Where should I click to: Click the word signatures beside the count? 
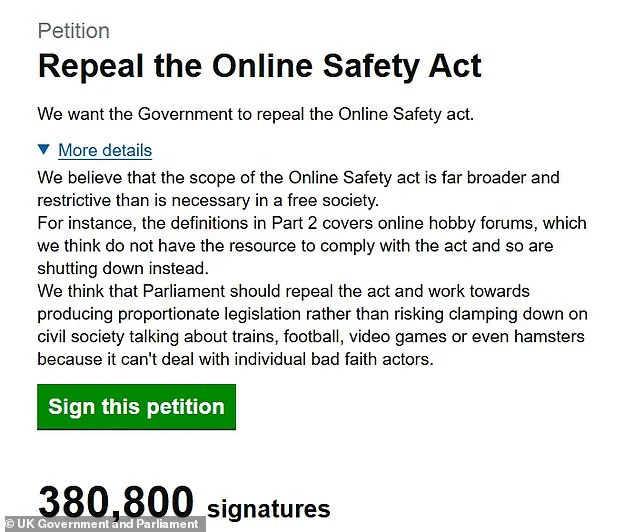click(x=269, y=509)
